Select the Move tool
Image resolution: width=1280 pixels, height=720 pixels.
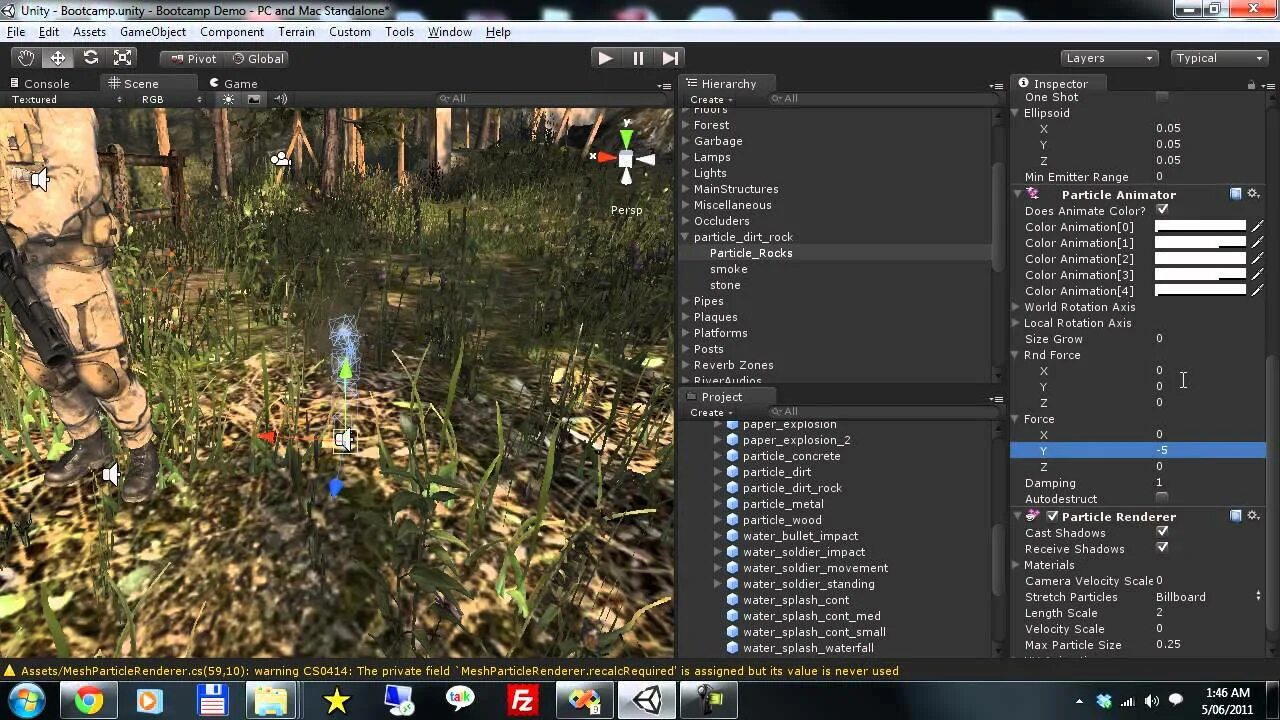[58, 58]
